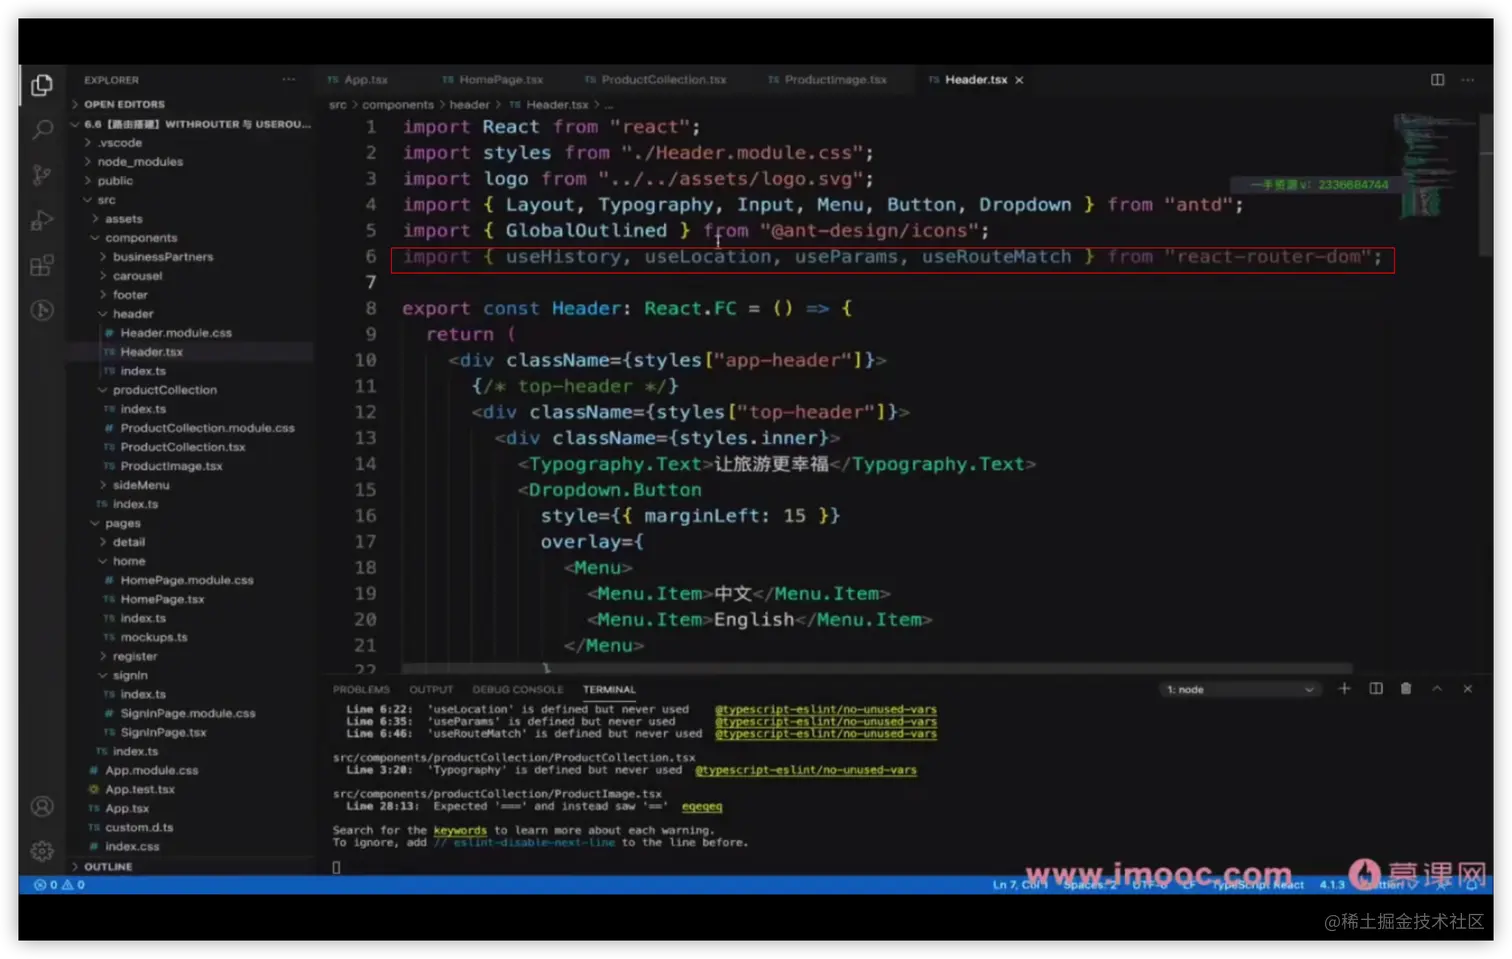Click line number 16 in the gutter
This screenshot has height=959, width=1512.
tap(365, 516)
